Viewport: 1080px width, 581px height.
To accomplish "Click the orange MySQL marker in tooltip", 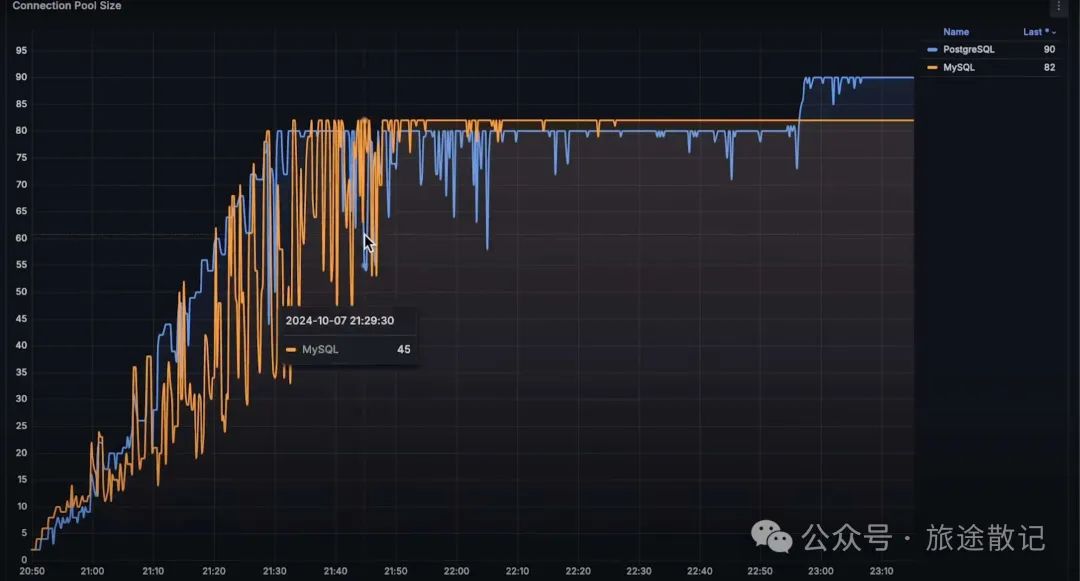I will point(291,350).
